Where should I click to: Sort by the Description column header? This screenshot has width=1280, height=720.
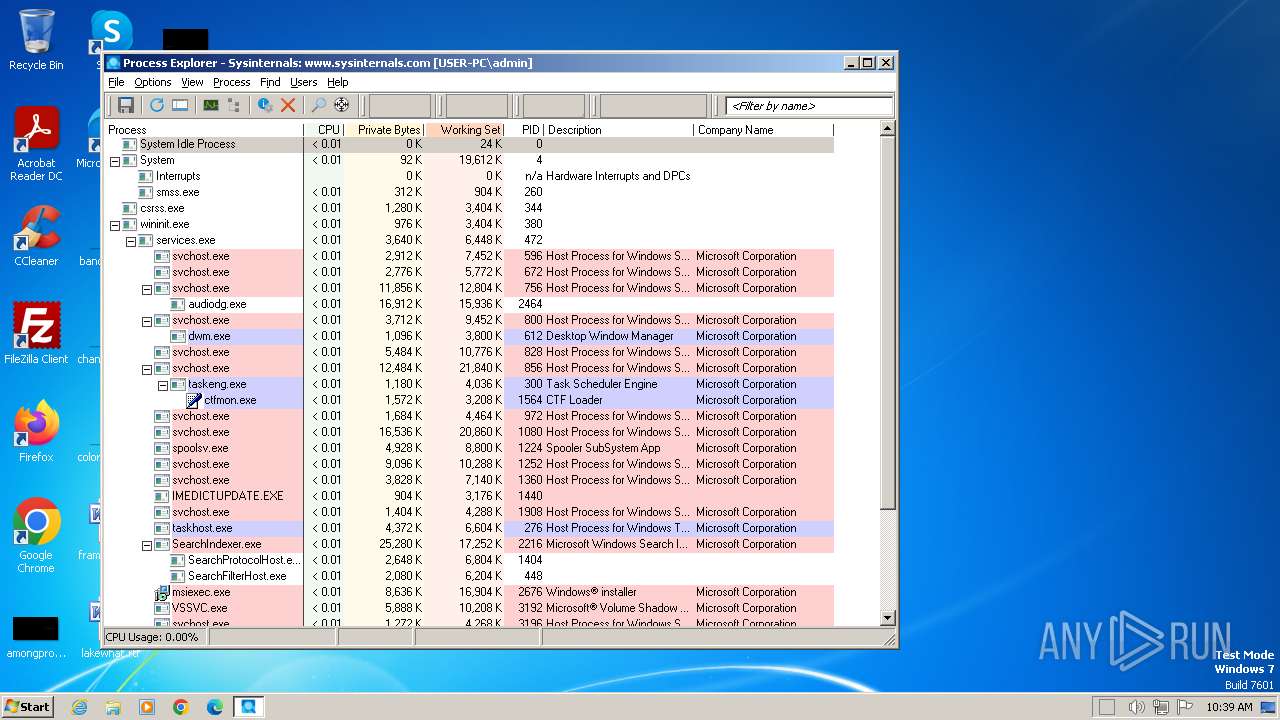[619, 130]
